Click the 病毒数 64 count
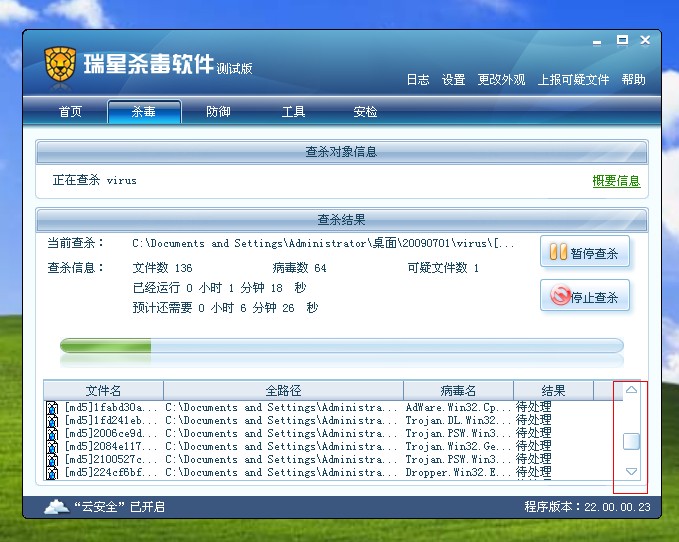The width and height of the screenshot is (679, 542). pyautogui.click(x=299, y=268)
